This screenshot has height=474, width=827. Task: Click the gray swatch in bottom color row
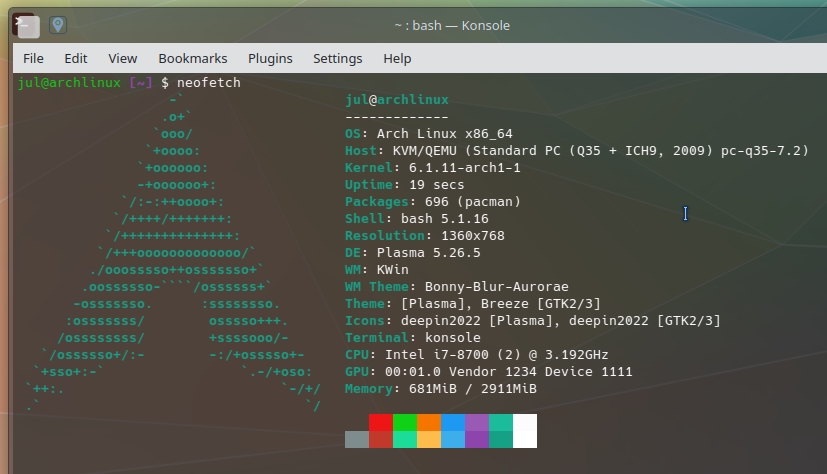coord(357,439)
